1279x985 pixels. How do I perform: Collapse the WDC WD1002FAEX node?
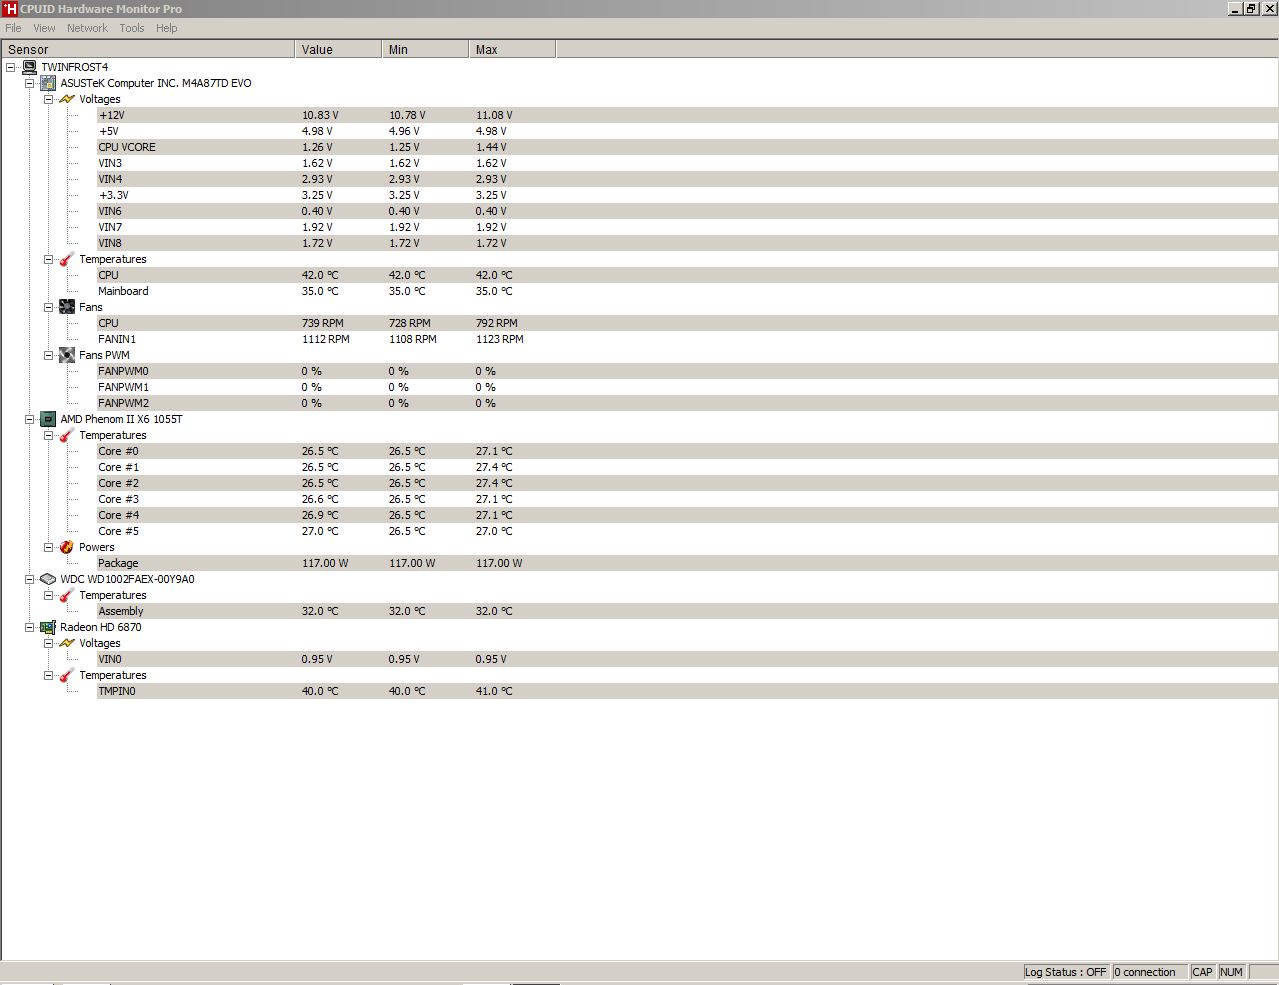pos(30,579)
